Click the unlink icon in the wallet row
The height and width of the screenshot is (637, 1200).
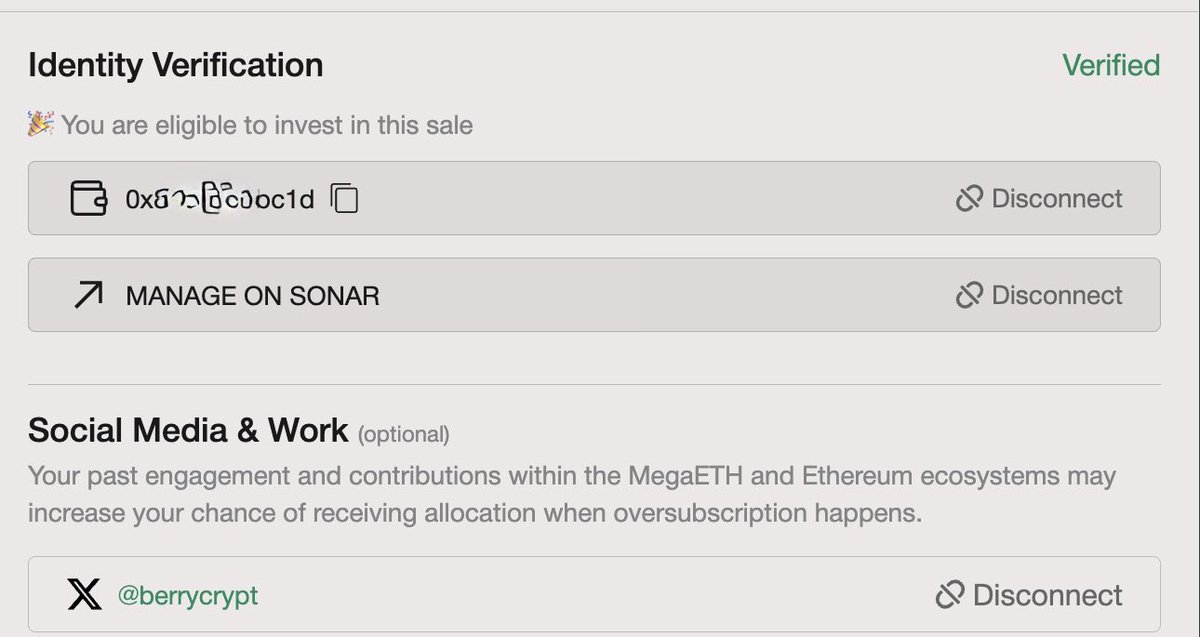pyautogui.click(x=968, y=198)
